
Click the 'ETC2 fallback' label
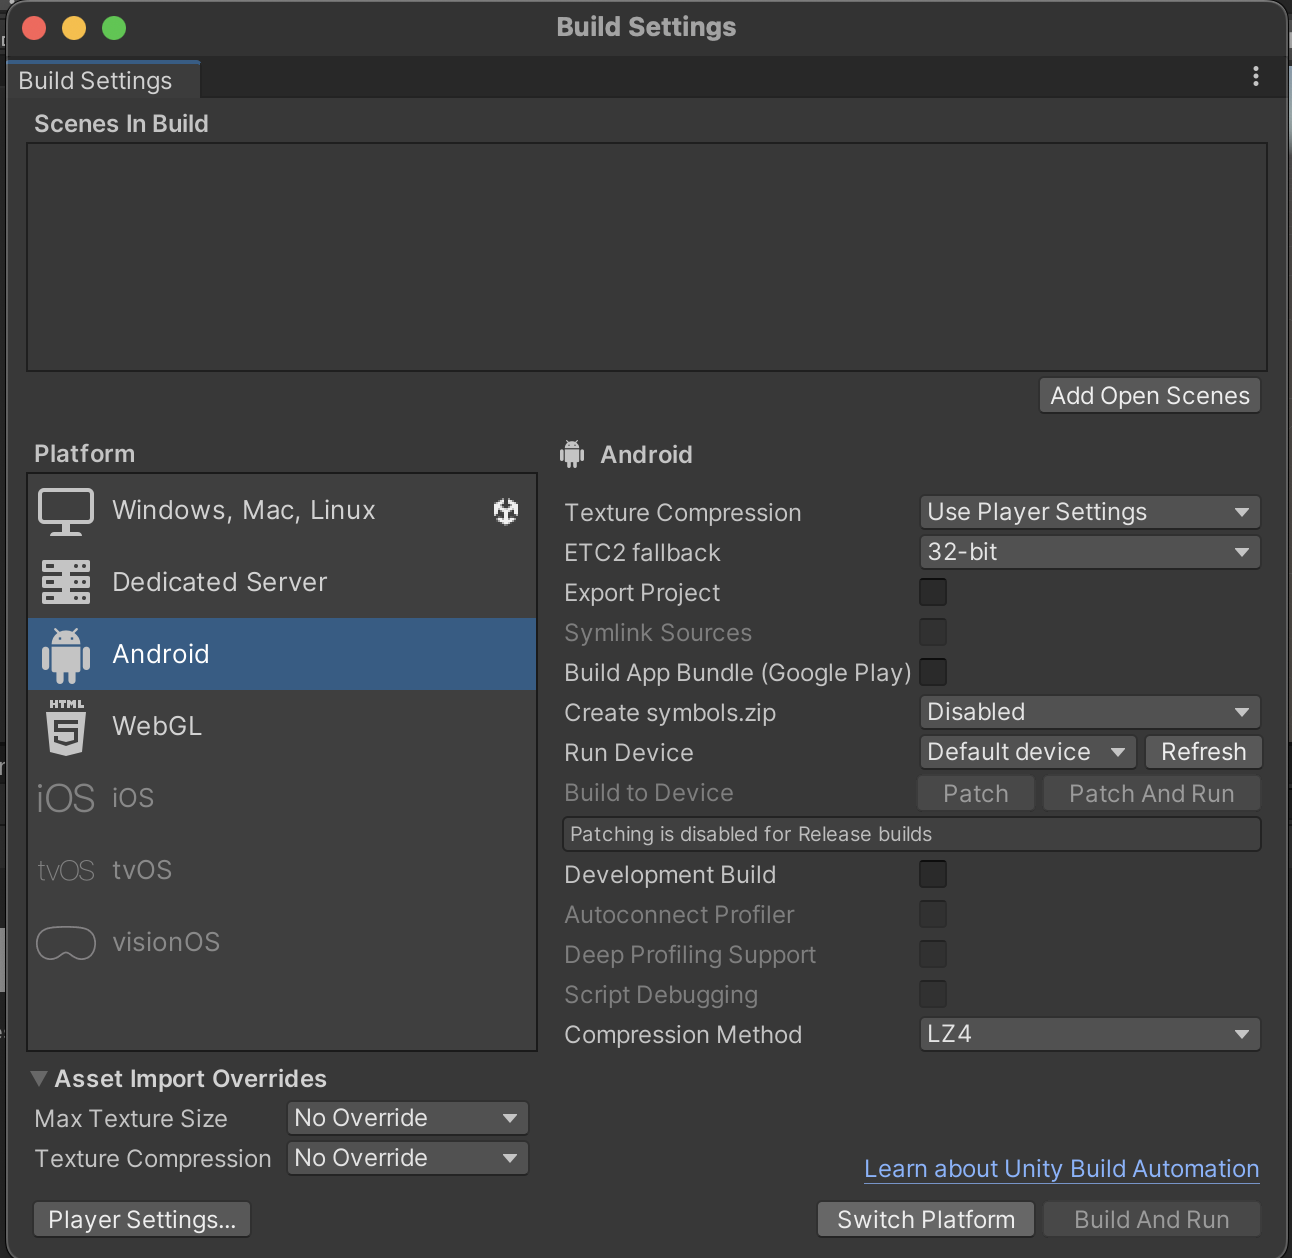pos(642,553)
